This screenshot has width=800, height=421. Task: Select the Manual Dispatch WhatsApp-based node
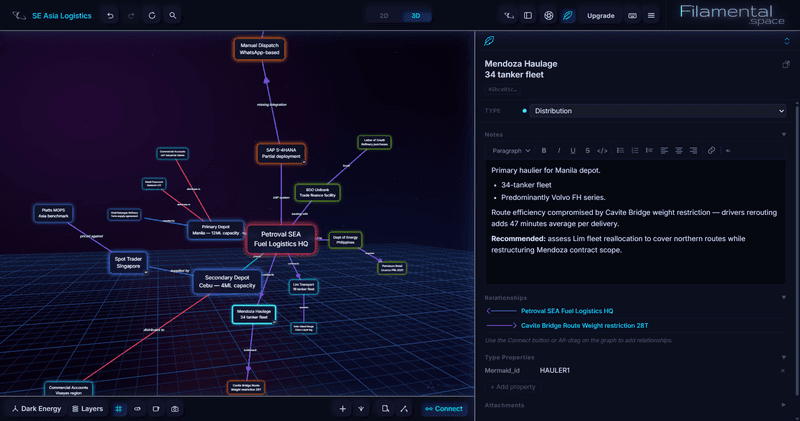coord(259,49)
